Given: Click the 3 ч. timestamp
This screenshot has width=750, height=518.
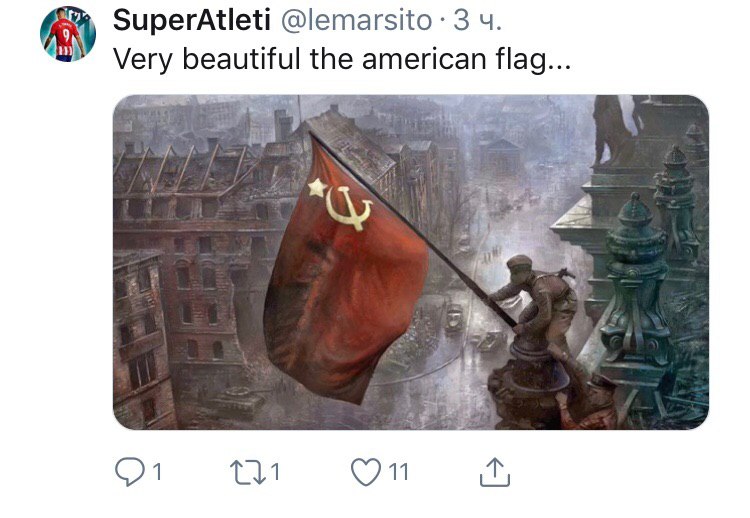Looking at the screenshot, I should (x=477, y=21).
